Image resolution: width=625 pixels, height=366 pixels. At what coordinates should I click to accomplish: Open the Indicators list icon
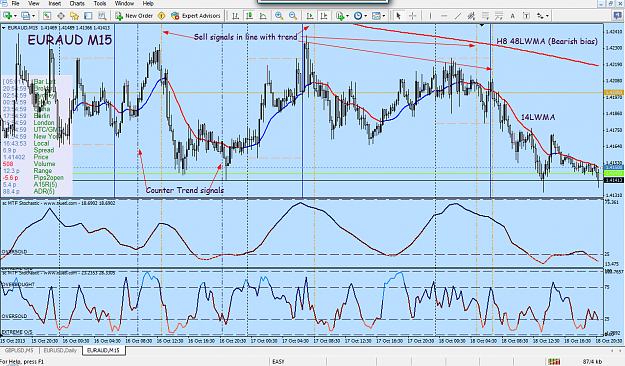tap(340, 16)
